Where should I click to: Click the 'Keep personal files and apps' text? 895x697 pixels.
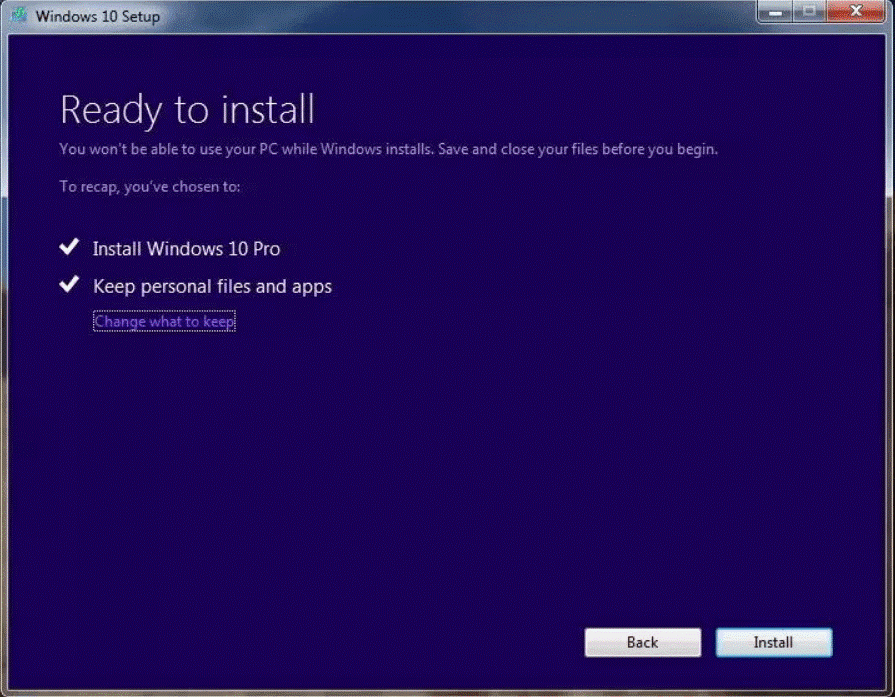pyautogui.click(x=212, y=287)
